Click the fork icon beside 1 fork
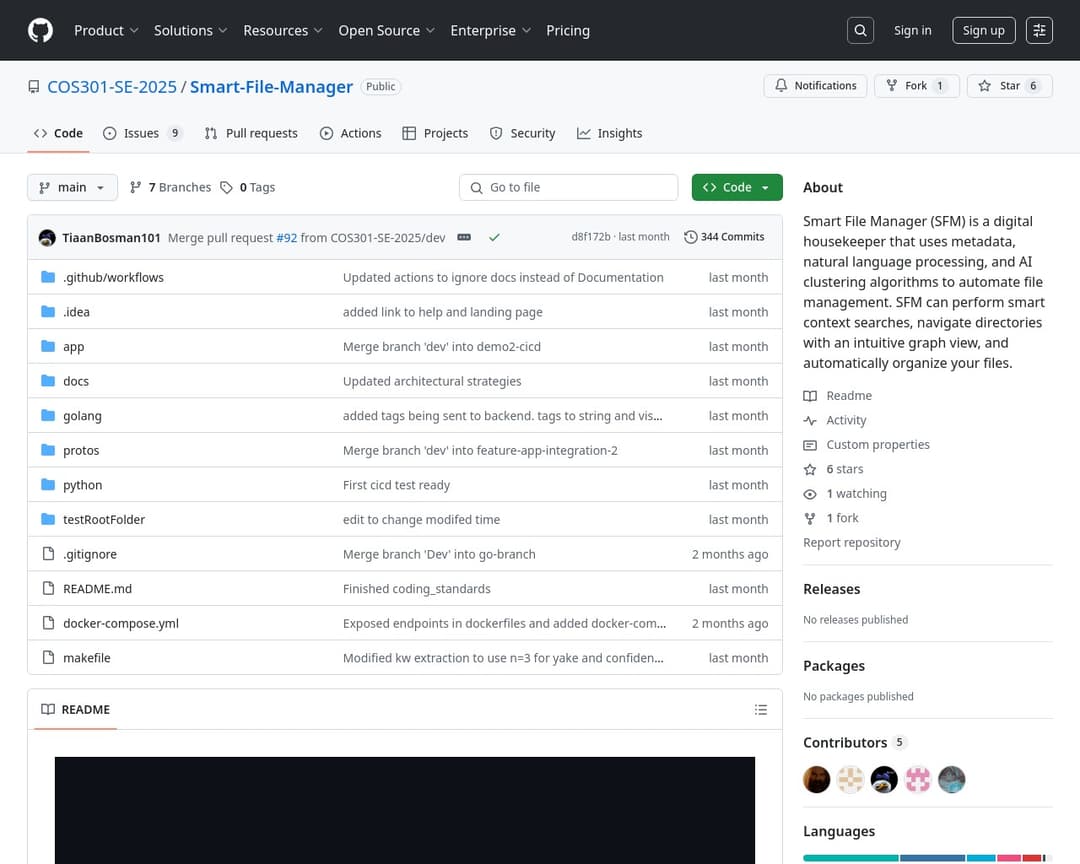Screen dimensions: 1080x864 click(810, 518)
